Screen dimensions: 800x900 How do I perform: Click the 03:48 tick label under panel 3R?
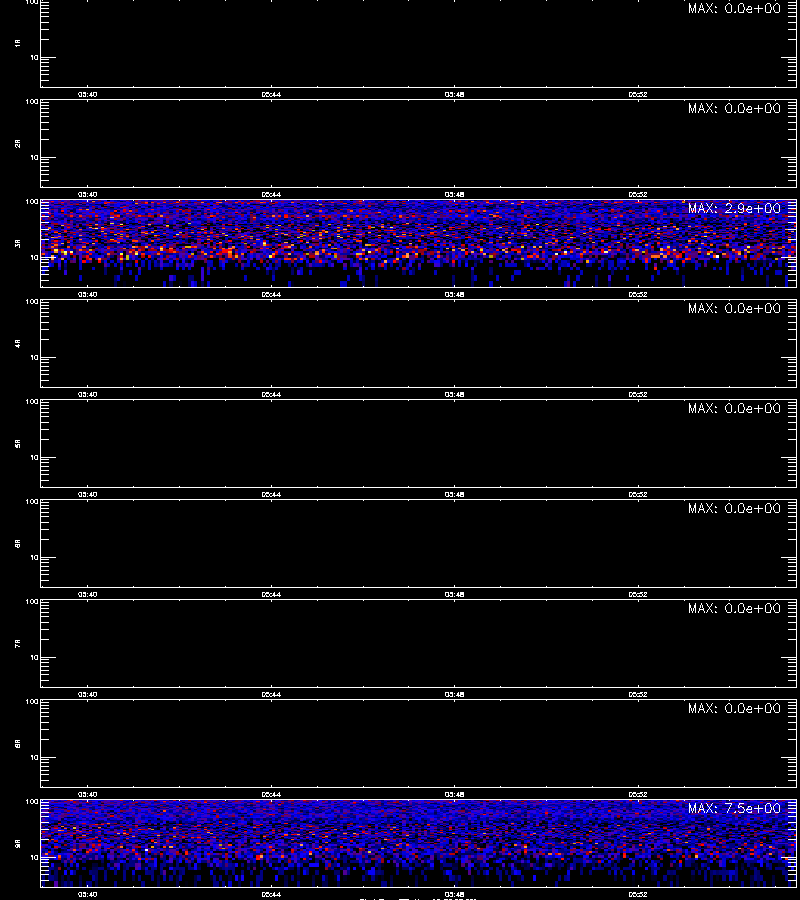tap(454, 294)
